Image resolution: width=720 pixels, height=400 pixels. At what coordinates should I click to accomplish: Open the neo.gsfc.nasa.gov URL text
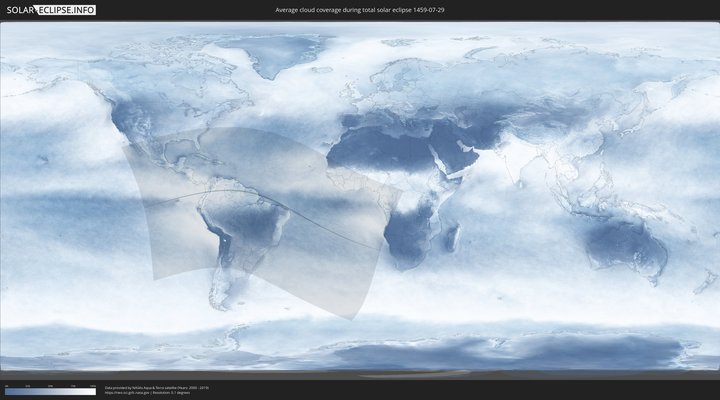[x=130, y=393]
